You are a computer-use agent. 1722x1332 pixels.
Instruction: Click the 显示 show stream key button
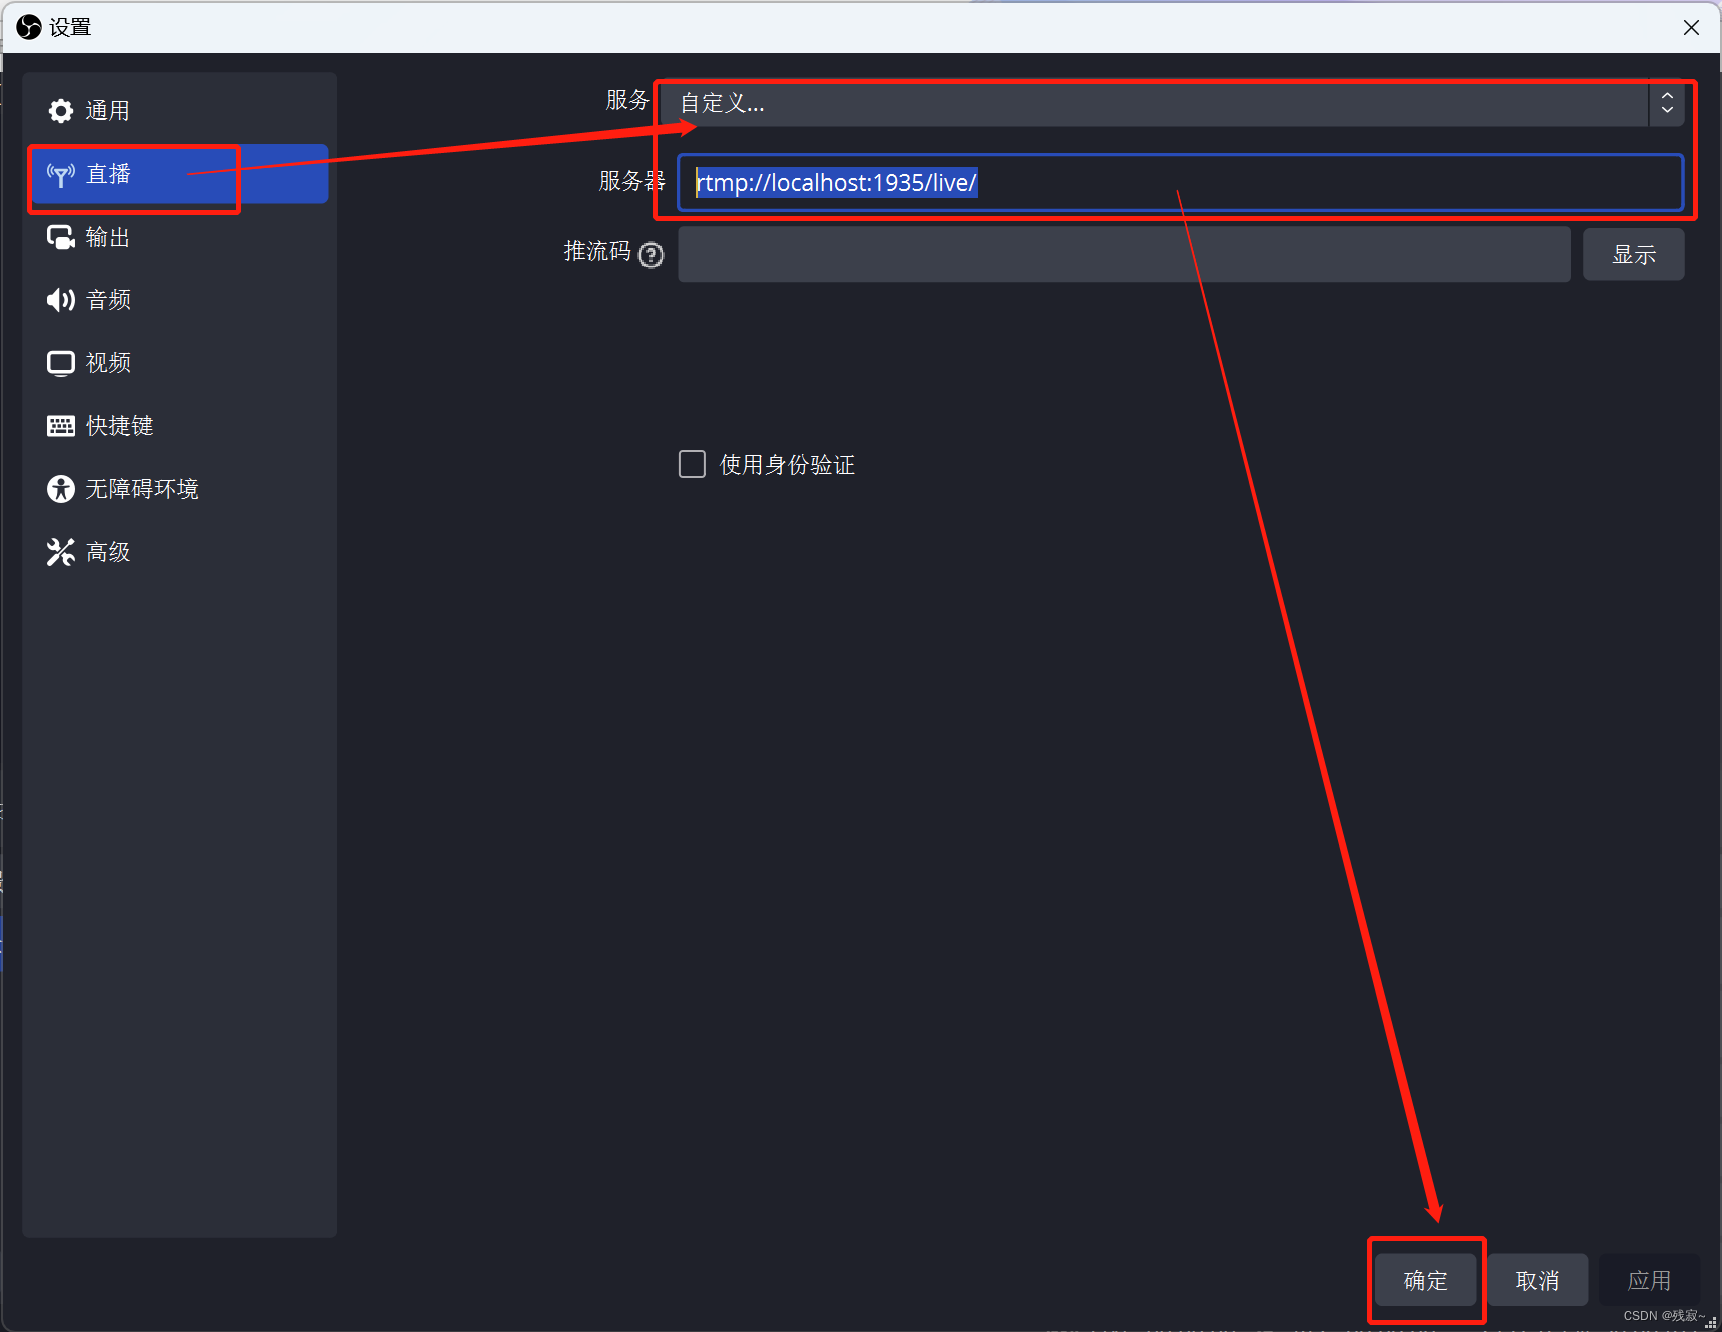pyautogui.click(x=1633, y=254)
